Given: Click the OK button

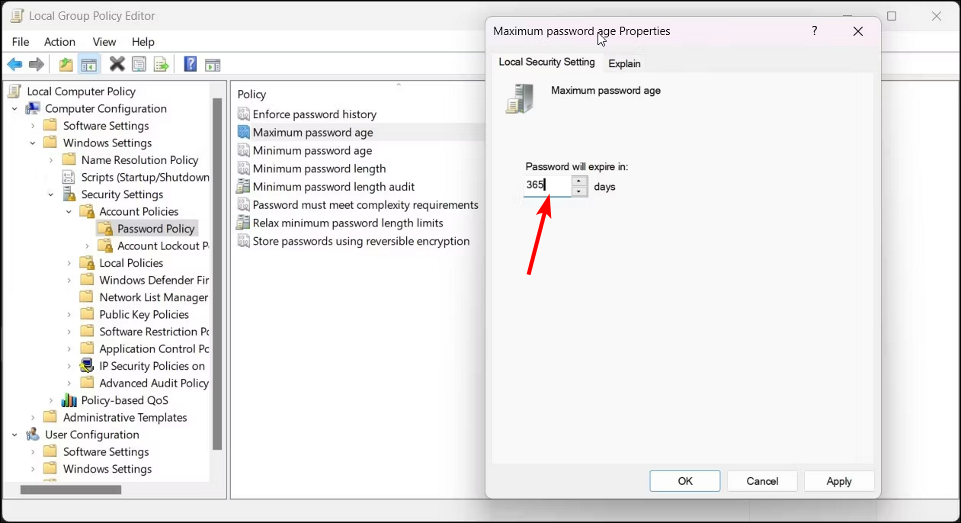Looking at the screenshot, I should [x=685, y=481].
